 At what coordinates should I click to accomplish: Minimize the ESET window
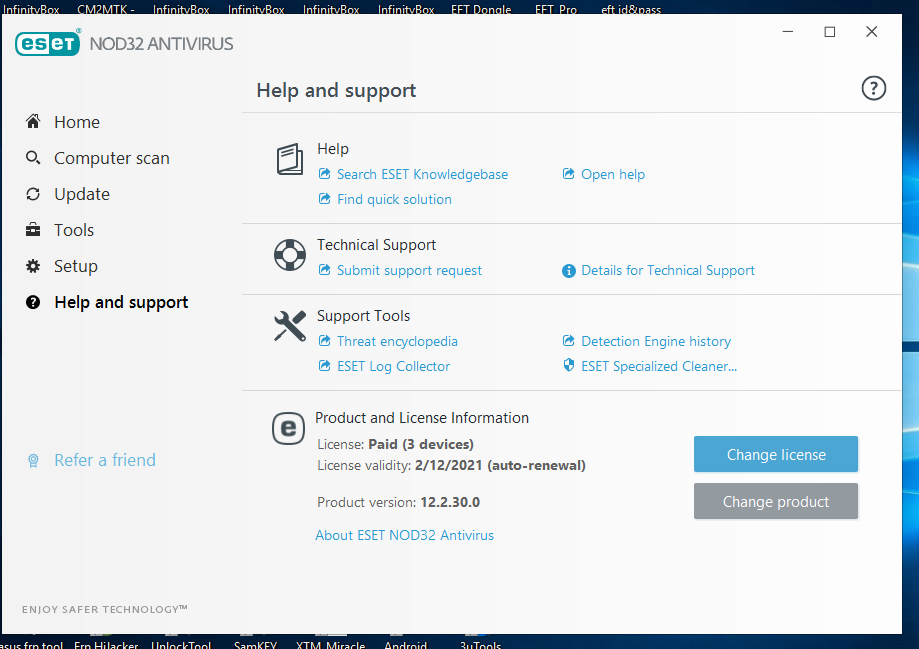coord(788,32)
